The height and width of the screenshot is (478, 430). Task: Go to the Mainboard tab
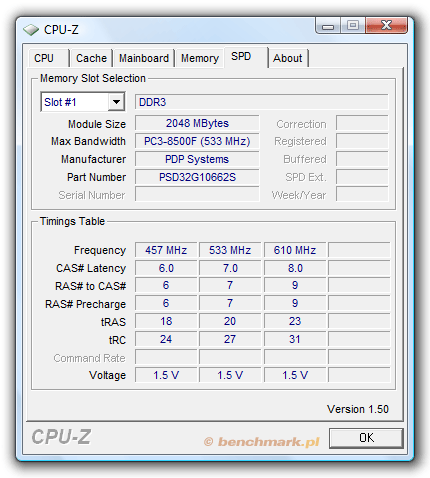click(x=144, y=58)
